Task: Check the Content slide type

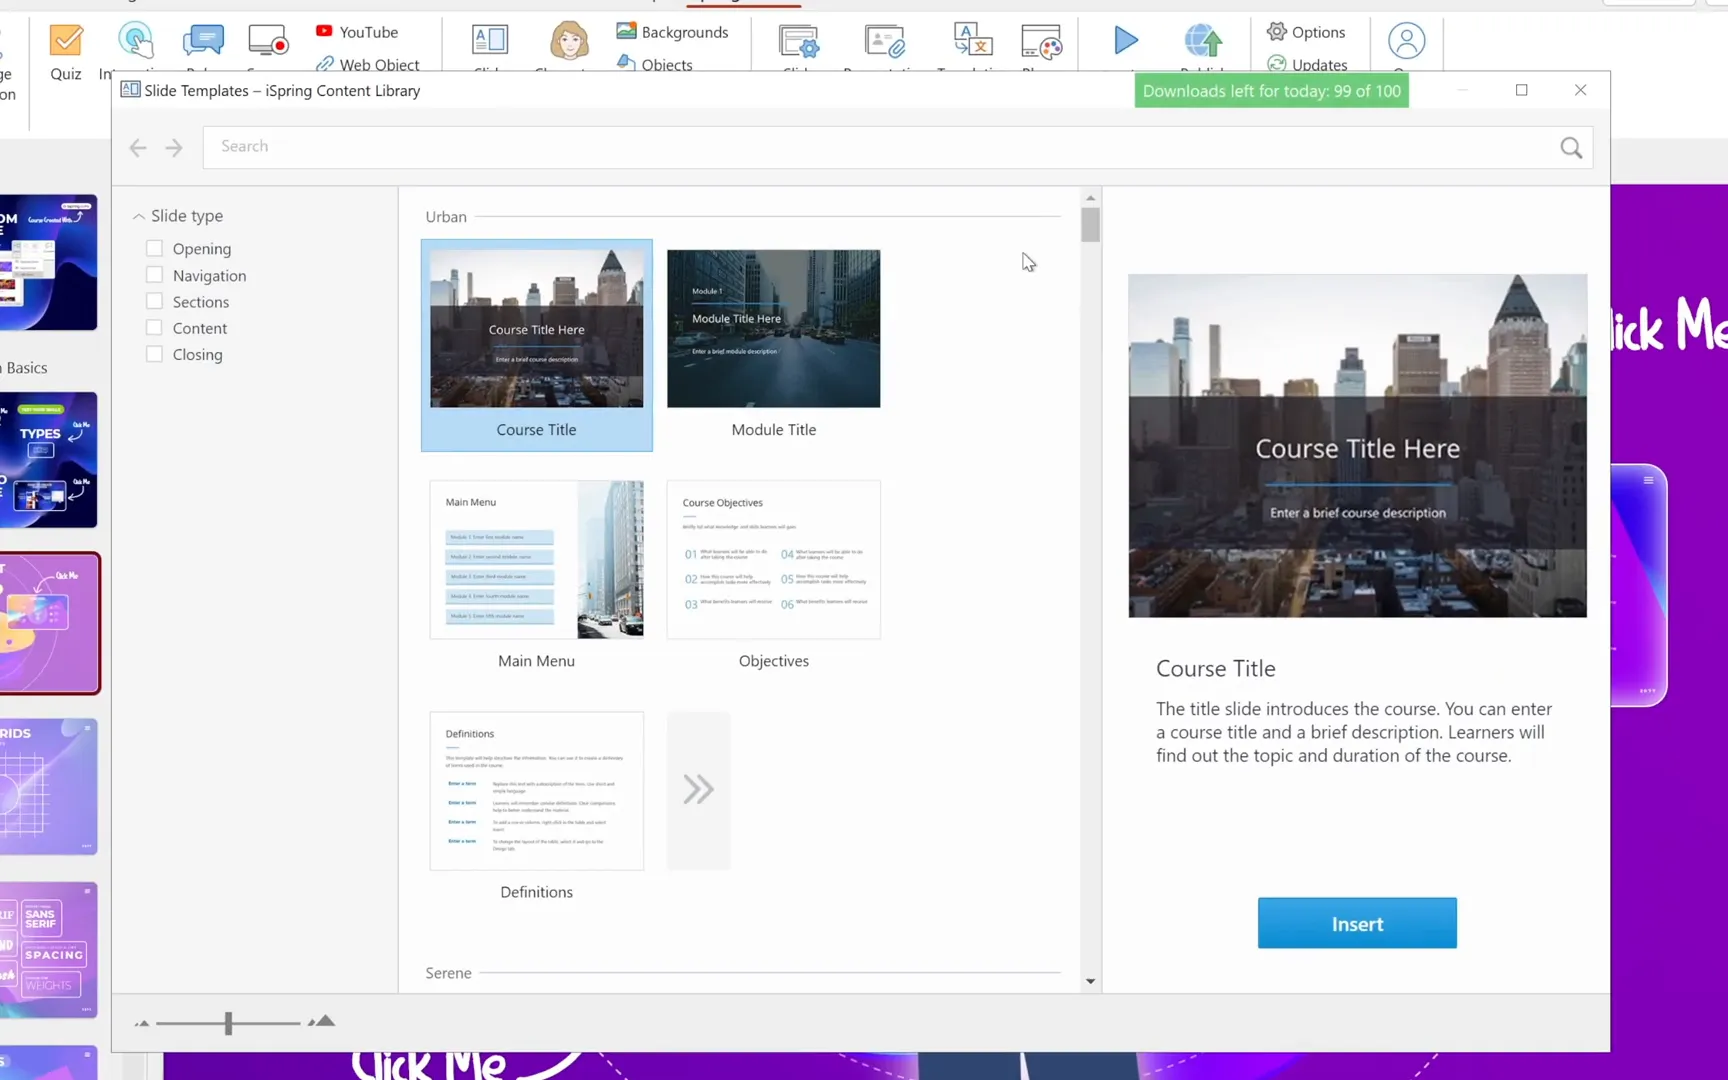Action: point(154,327)
